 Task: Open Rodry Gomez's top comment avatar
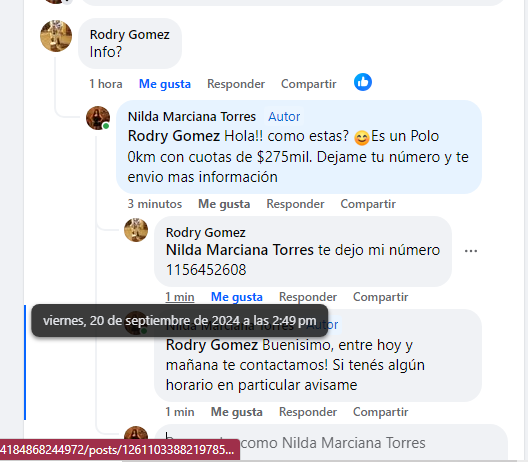pyautogui.click(x=56, y=36)
